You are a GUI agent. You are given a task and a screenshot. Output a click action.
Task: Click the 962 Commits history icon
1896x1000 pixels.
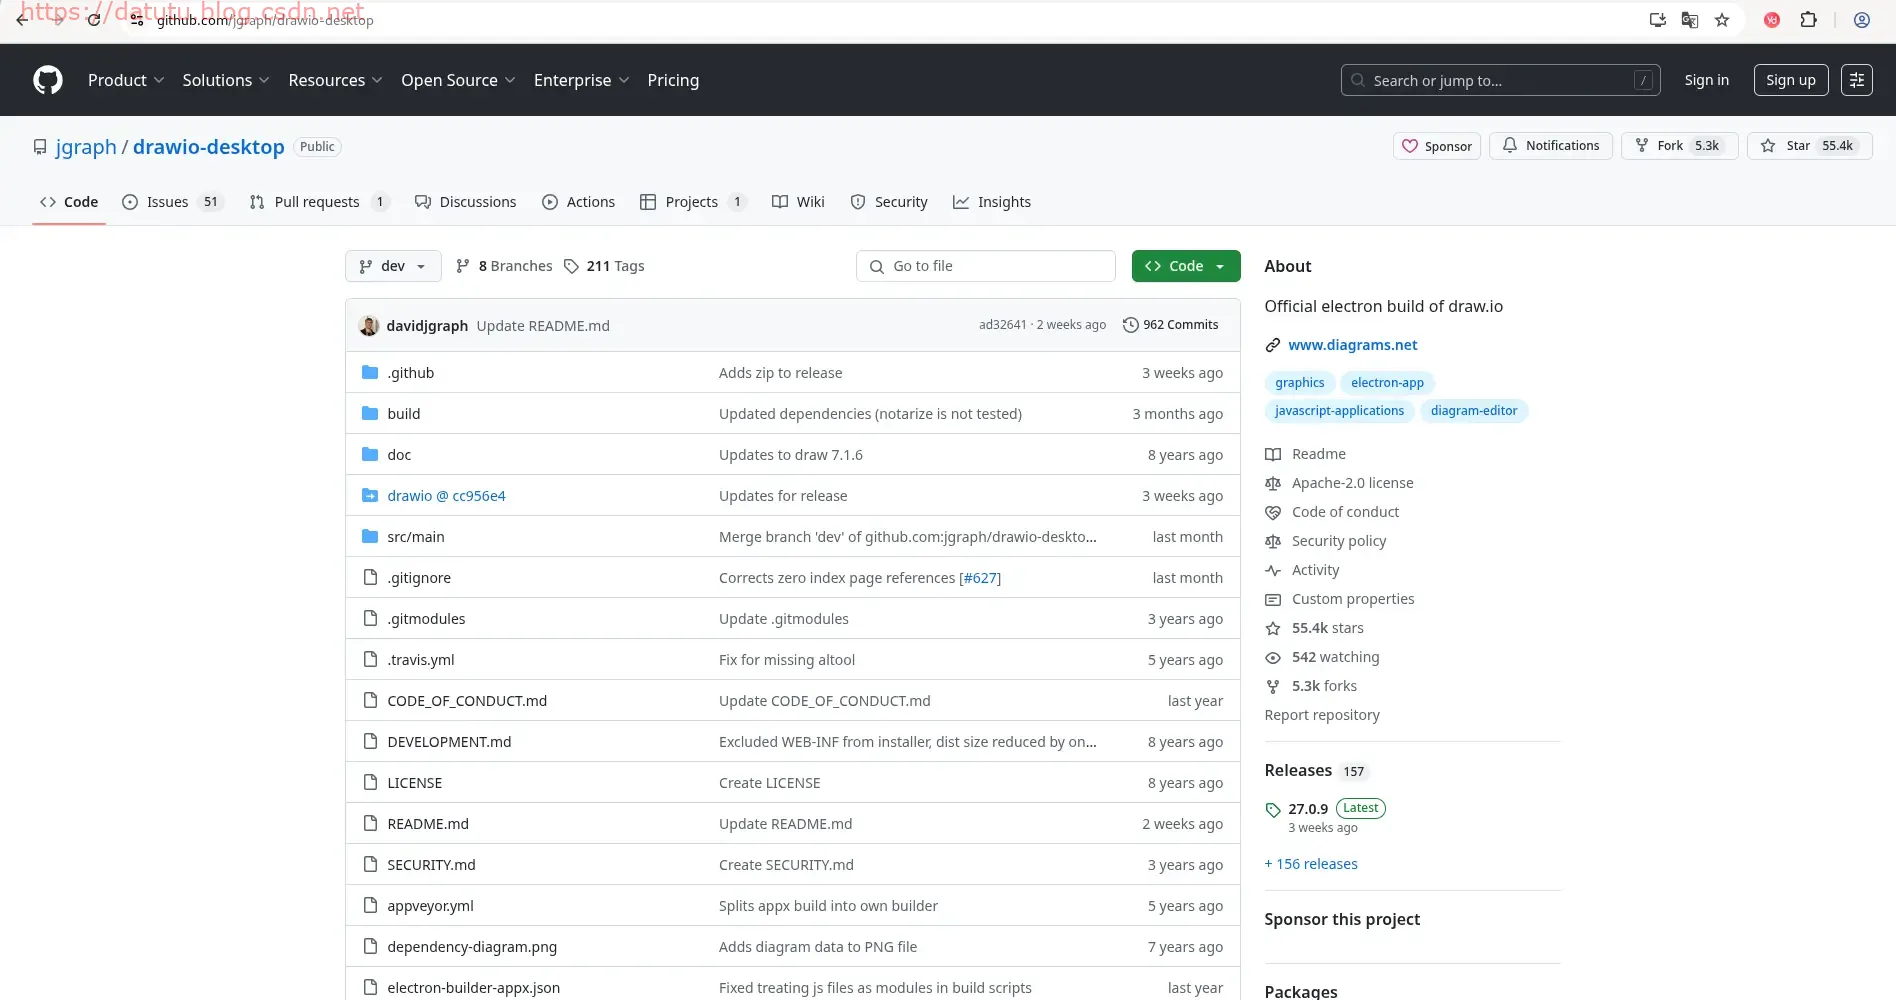tap(1131, 325)
